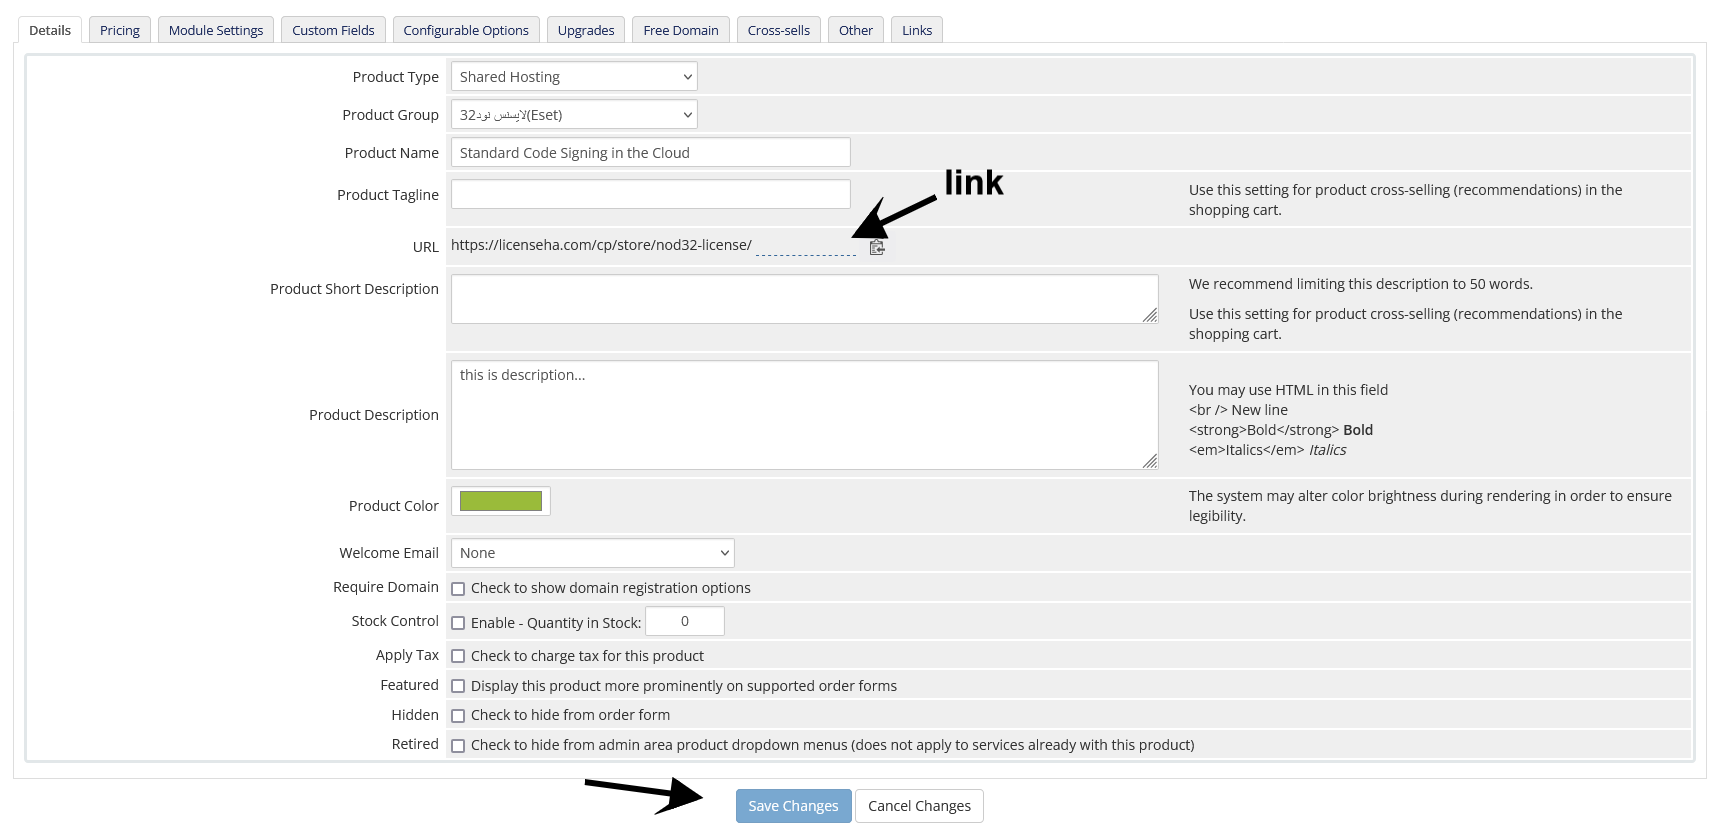This screenshot has width=1714, height=833.
Task: Expand the Product Group dropdown
Action: tap(574, 115)
